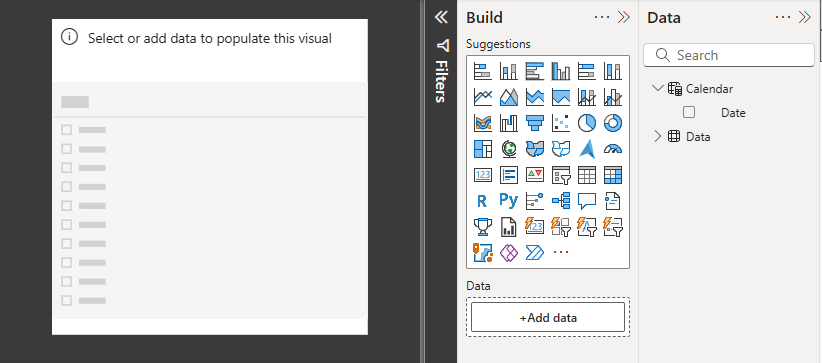Select the new List slicer visual
Viewport: 822px width, 363px height.
pyautogui.click(x=613, y=227)
